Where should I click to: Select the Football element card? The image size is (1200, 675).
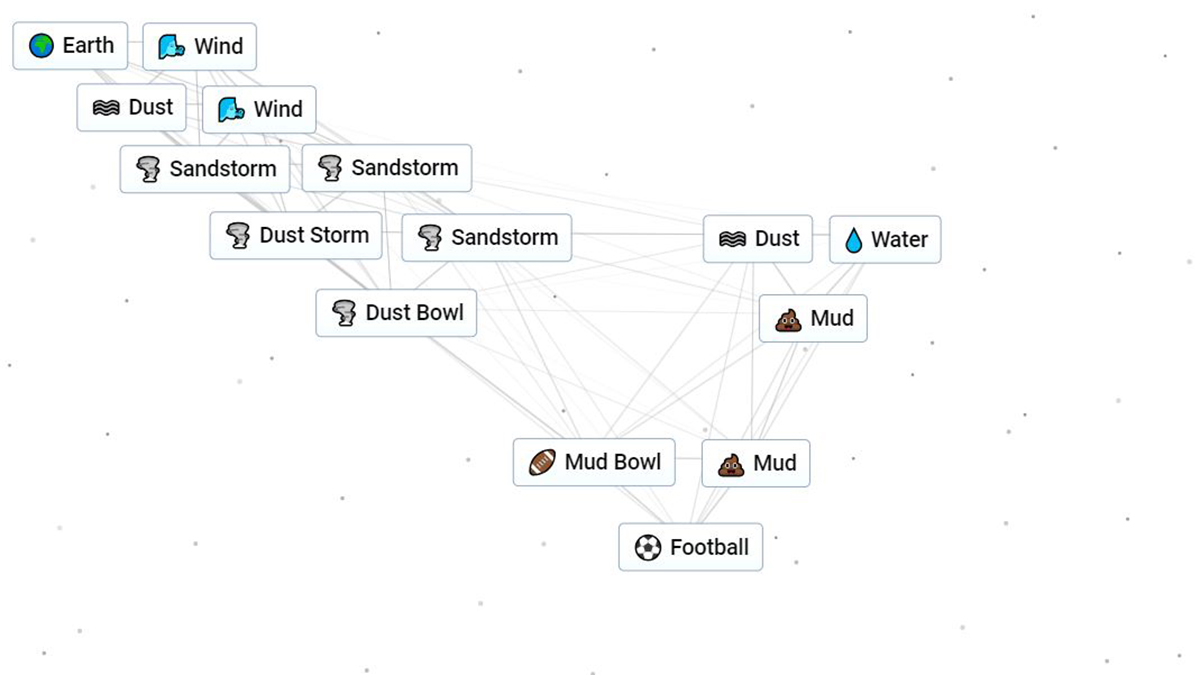[691, 547]
